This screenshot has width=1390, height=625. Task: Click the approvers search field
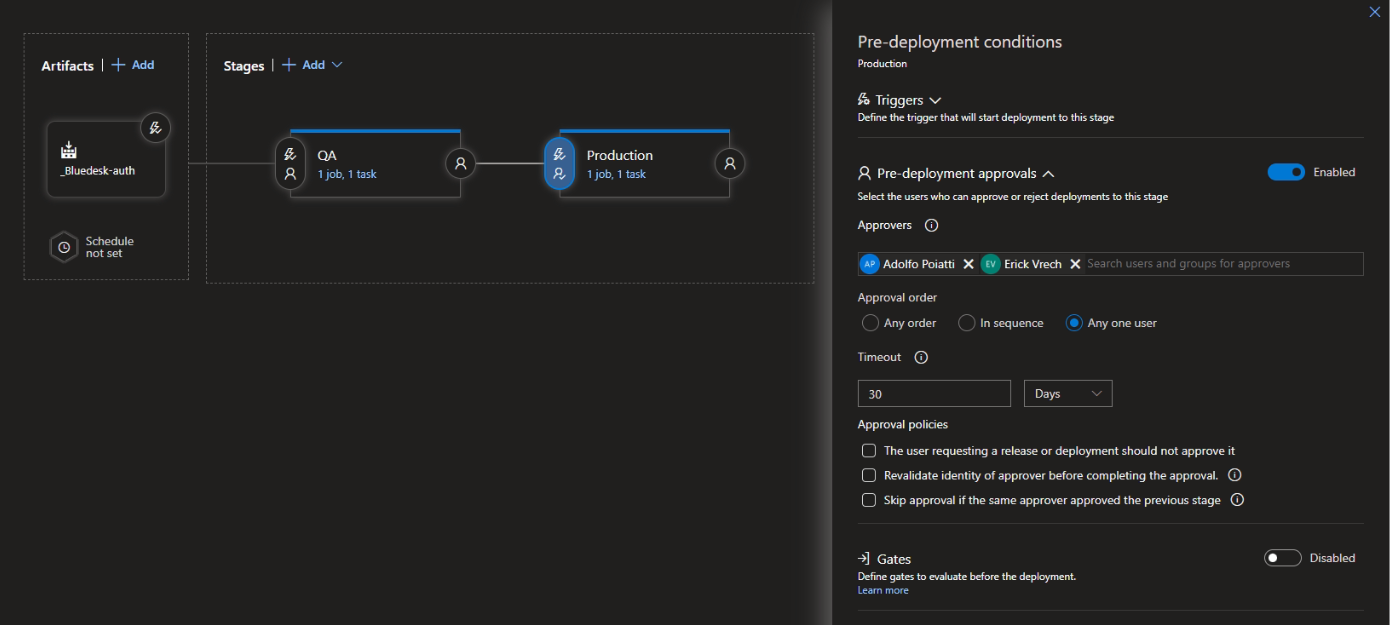1223,264
